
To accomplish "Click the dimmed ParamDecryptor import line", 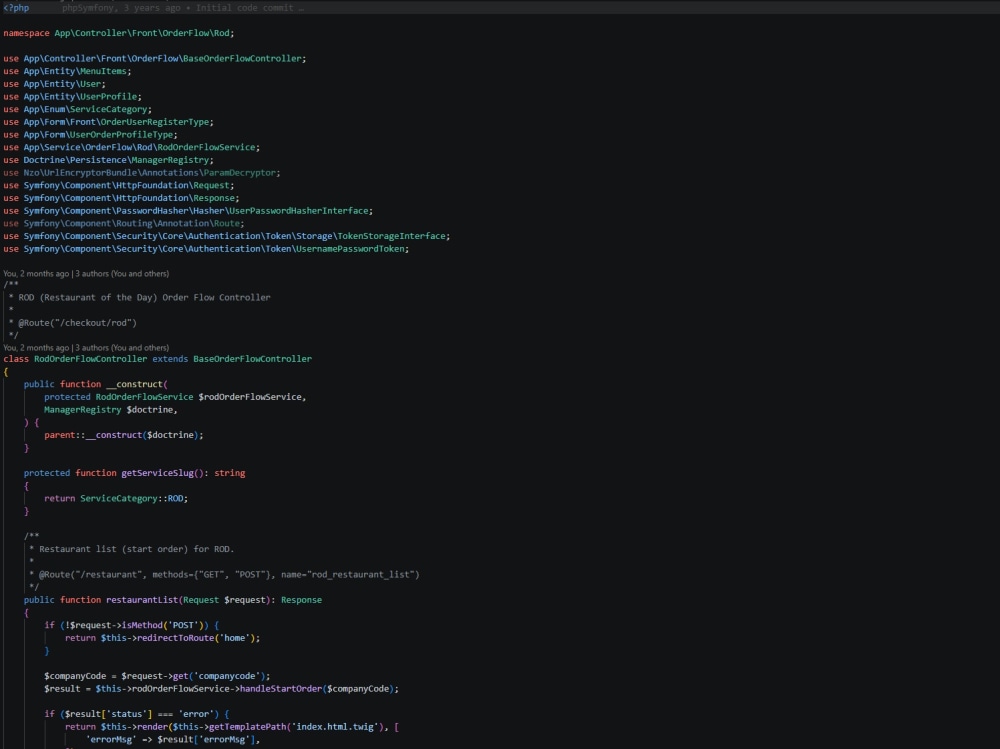I will 142,173.
